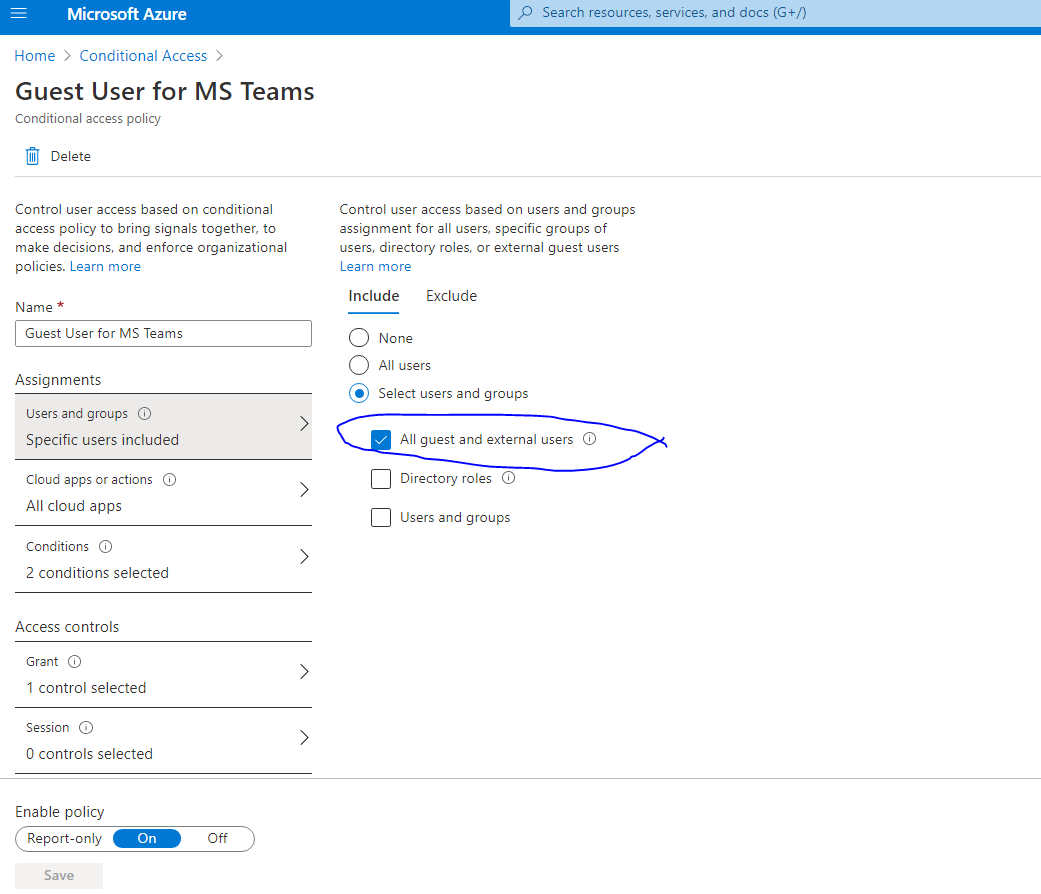Switch to the Include tab
1041x894 pixels.
click(374, 296)
